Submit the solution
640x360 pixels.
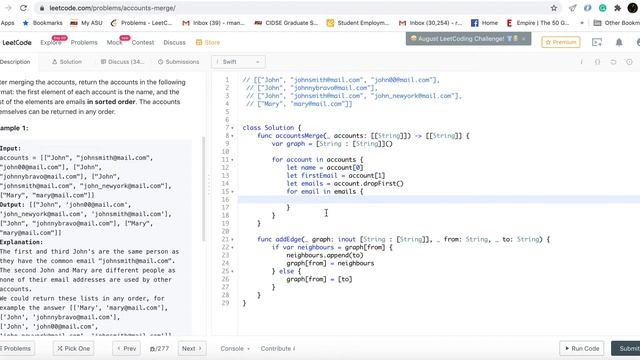click(x=626, y=349)
